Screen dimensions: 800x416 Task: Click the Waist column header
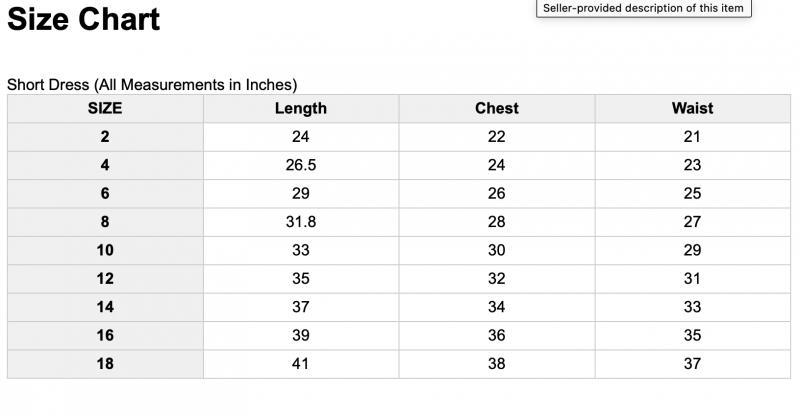coord(693,108)
